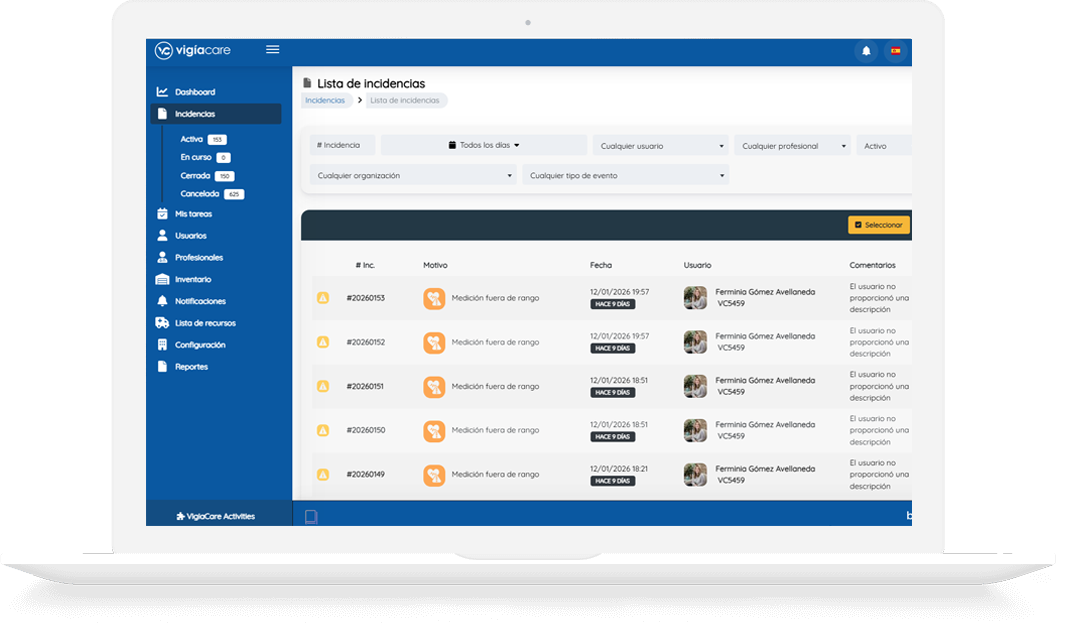Screen dimensions: 1066x626
Task: Click the heart measurement icon for #20260150
Action: (434, 430)
